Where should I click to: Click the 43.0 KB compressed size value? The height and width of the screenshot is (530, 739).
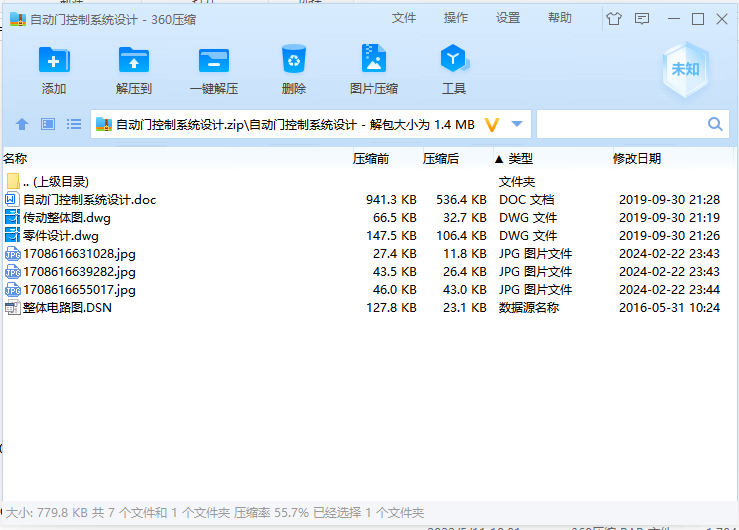[464, 290]
